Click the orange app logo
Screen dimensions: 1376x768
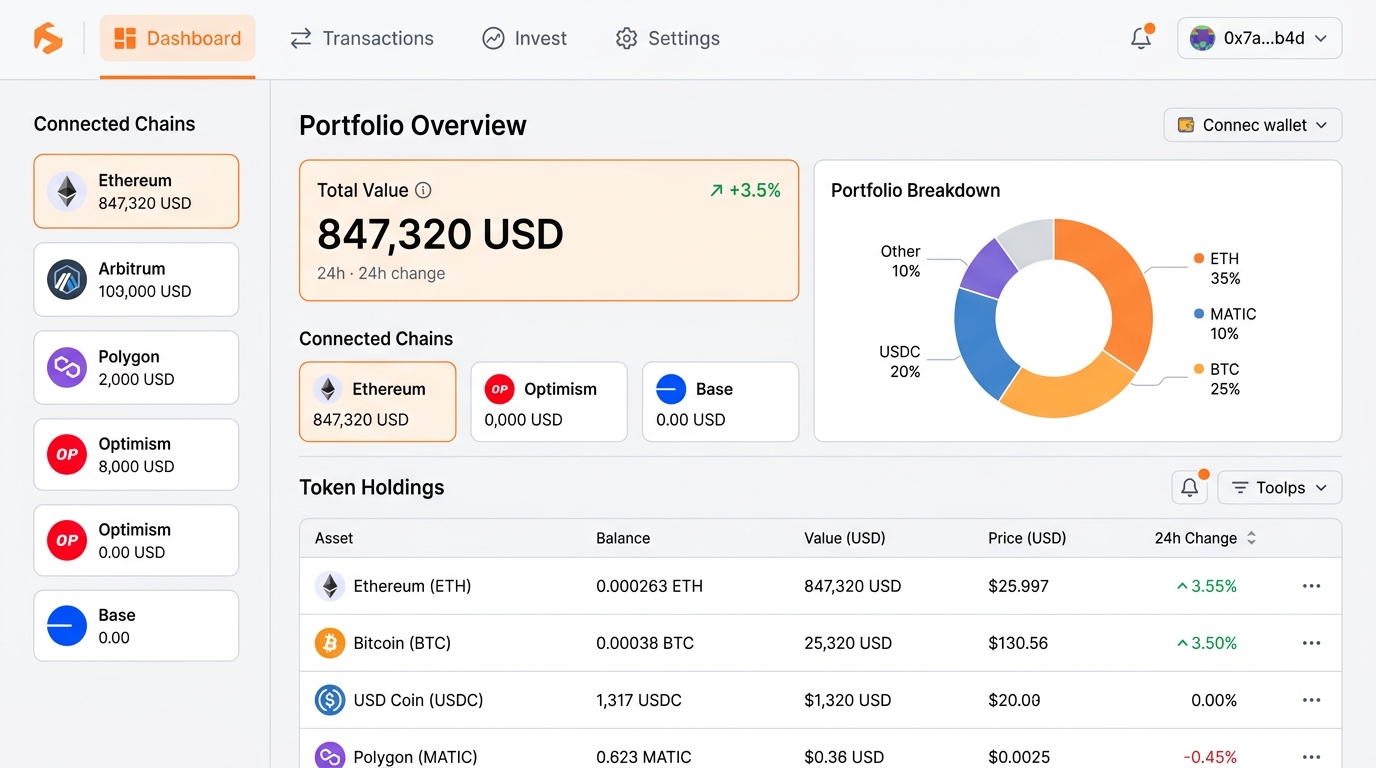click(x=48, y=38)
